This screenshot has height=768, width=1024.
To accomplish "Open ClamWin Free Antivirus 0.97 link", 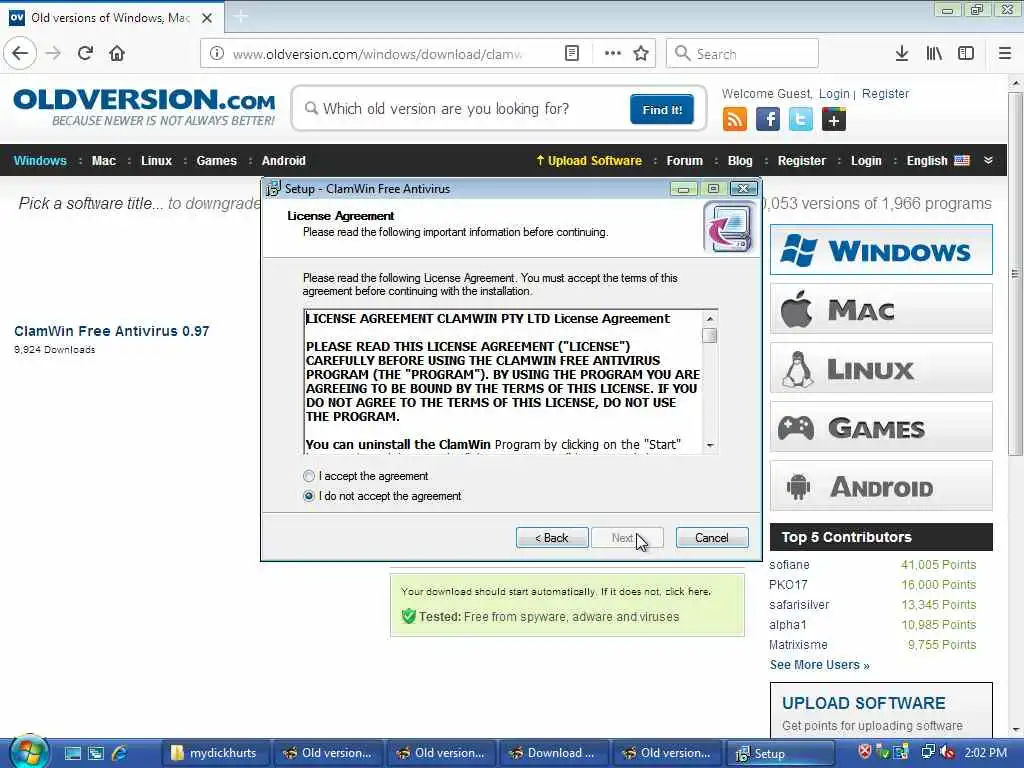I will (112, 331).
